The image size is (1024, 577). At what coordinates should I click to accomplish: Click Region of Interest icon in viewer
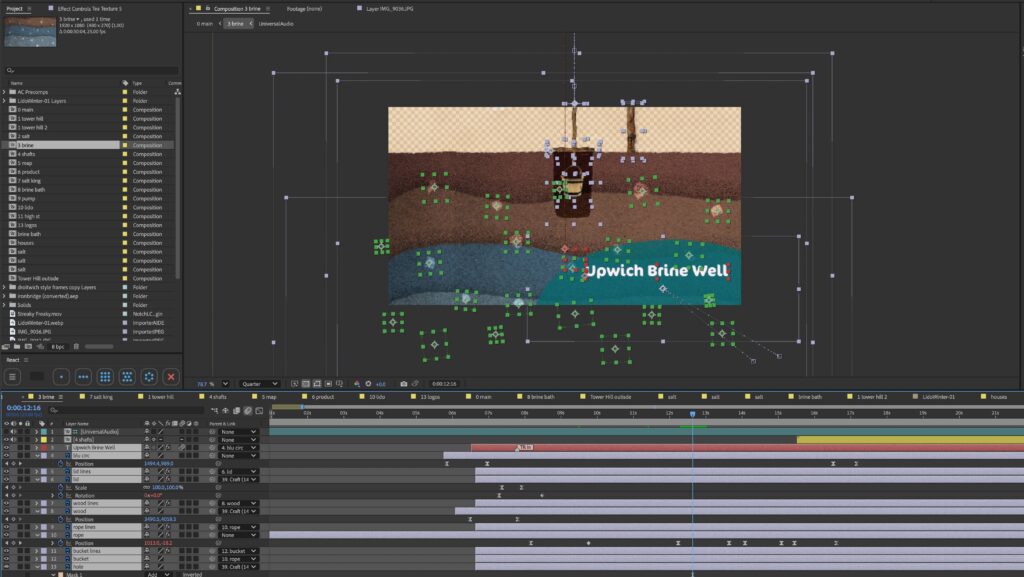pyautogui.click(x=328, y=384)
